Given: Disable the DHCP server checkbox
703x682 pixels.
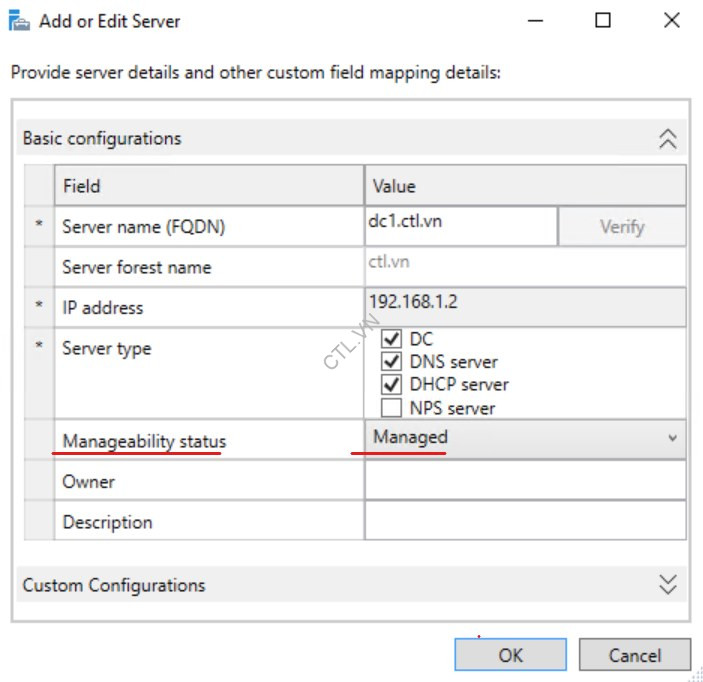Looking at the screenshot, I should point(392,385).
